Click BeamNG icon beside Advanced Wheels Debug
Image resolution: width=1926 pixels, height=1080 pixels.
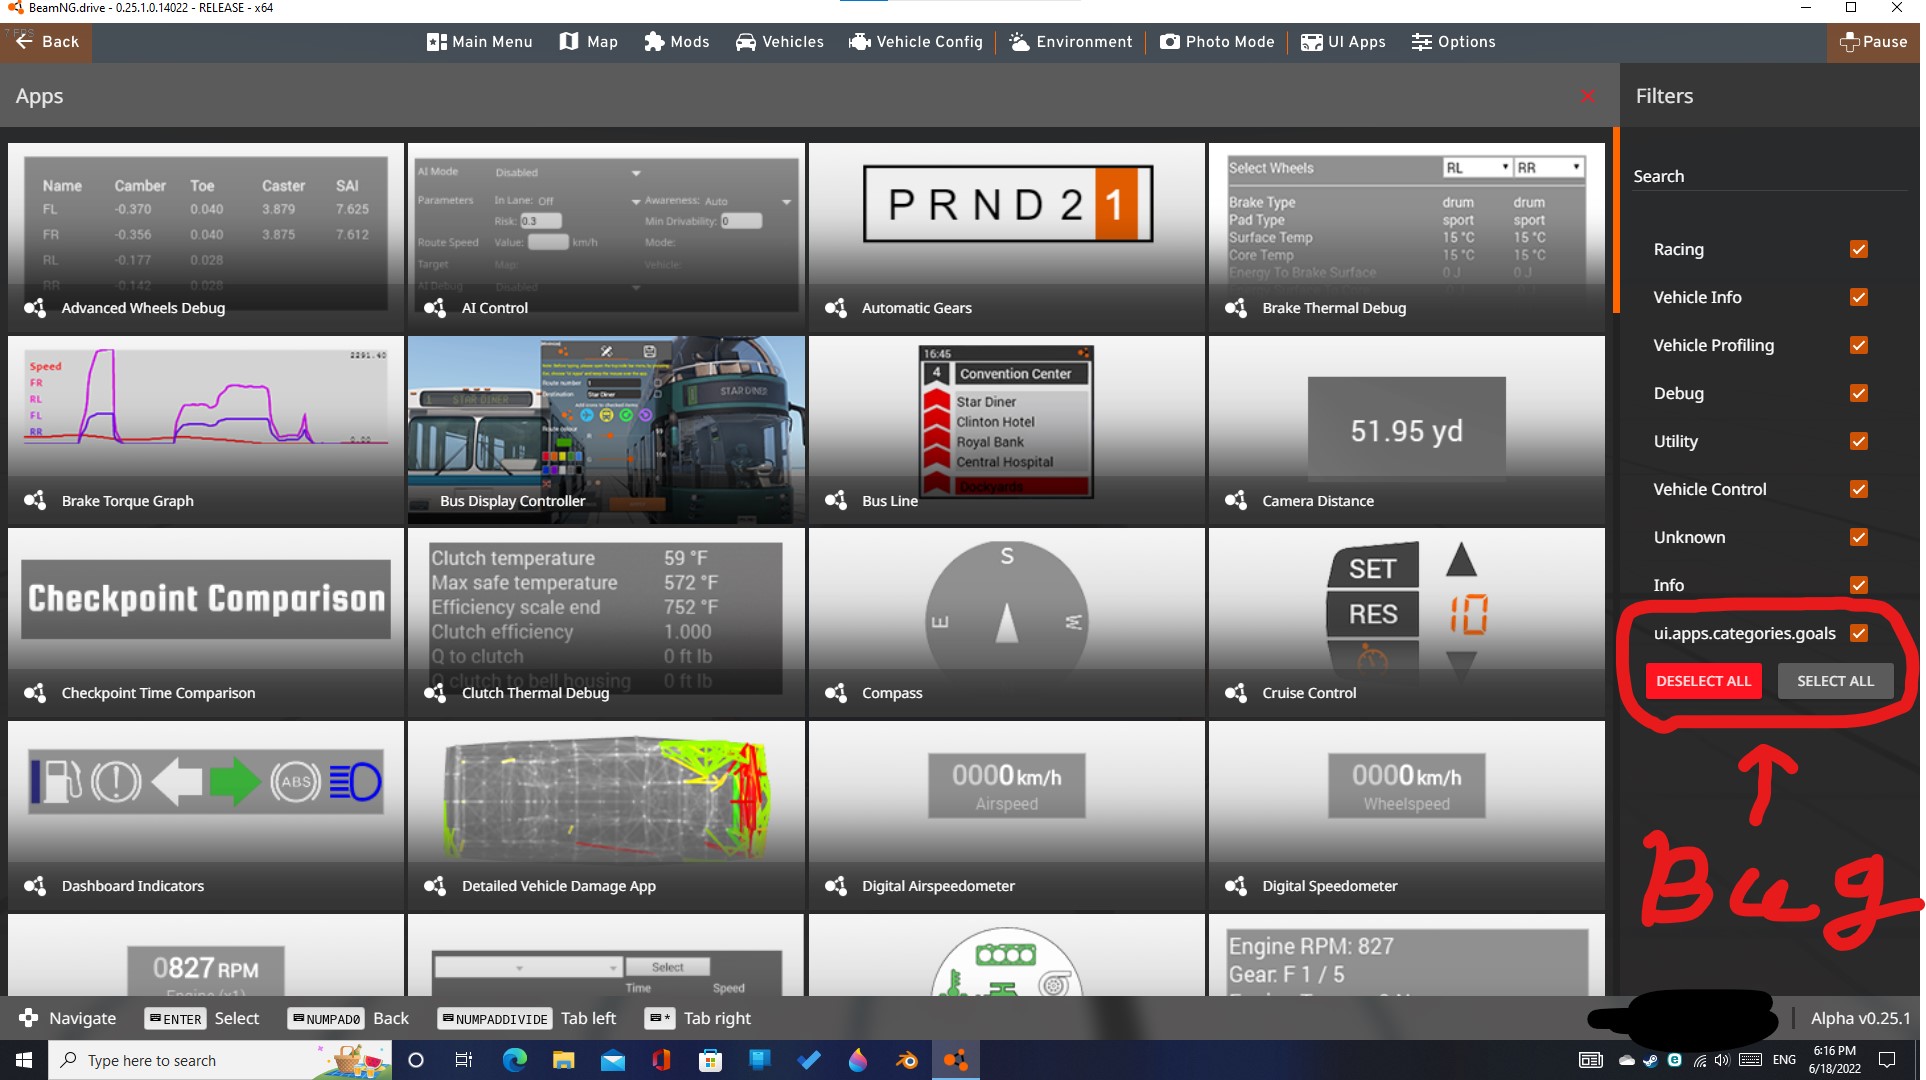(x=35, y=308)
